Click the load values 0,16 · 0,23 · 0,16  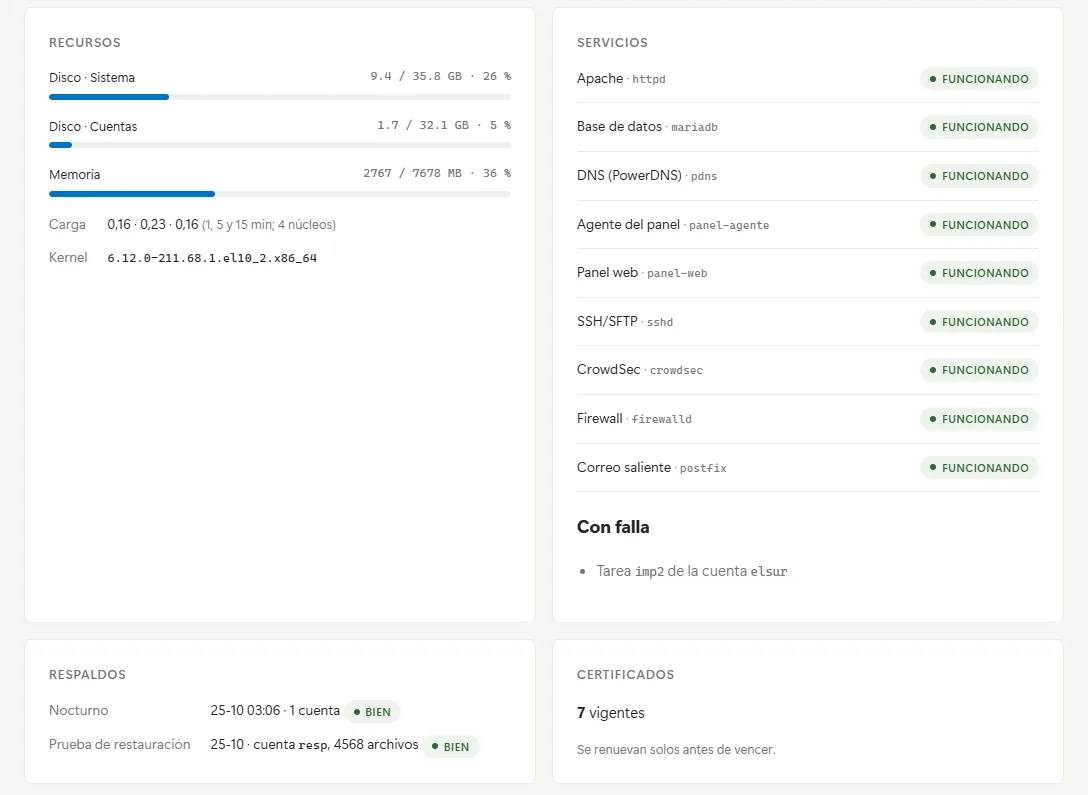153,224
